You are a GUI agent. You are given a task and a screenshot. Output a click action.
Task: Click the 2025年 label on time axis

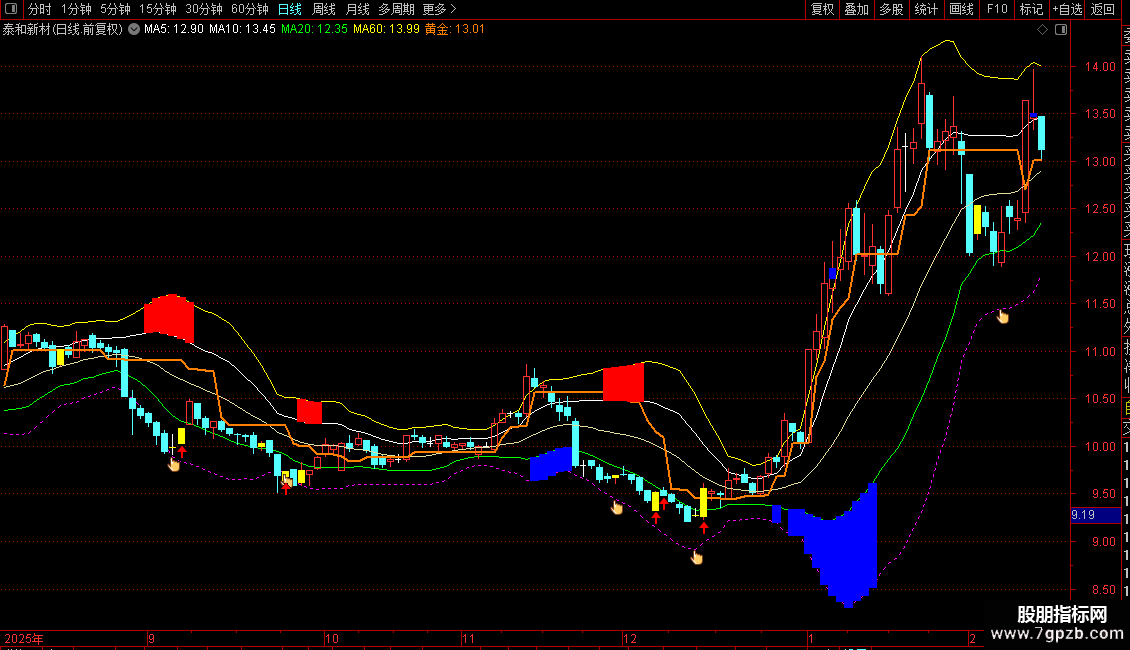(x=24, y=638)
